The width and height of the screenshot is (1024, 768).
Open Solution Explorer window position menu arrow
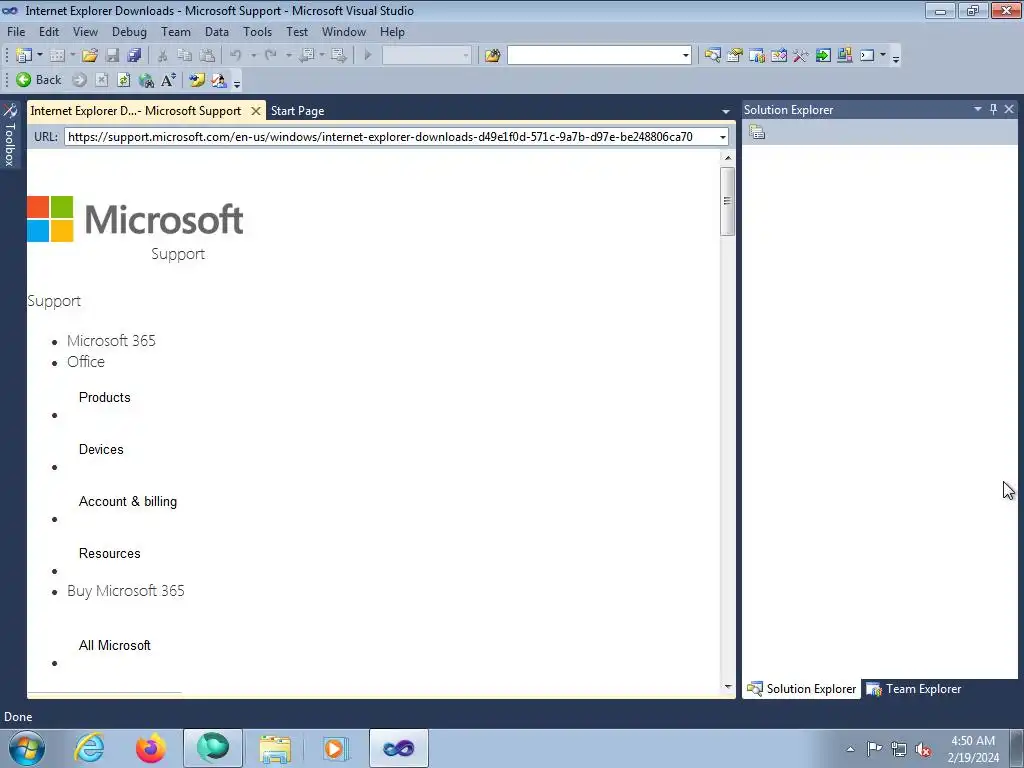pos(978,109)
